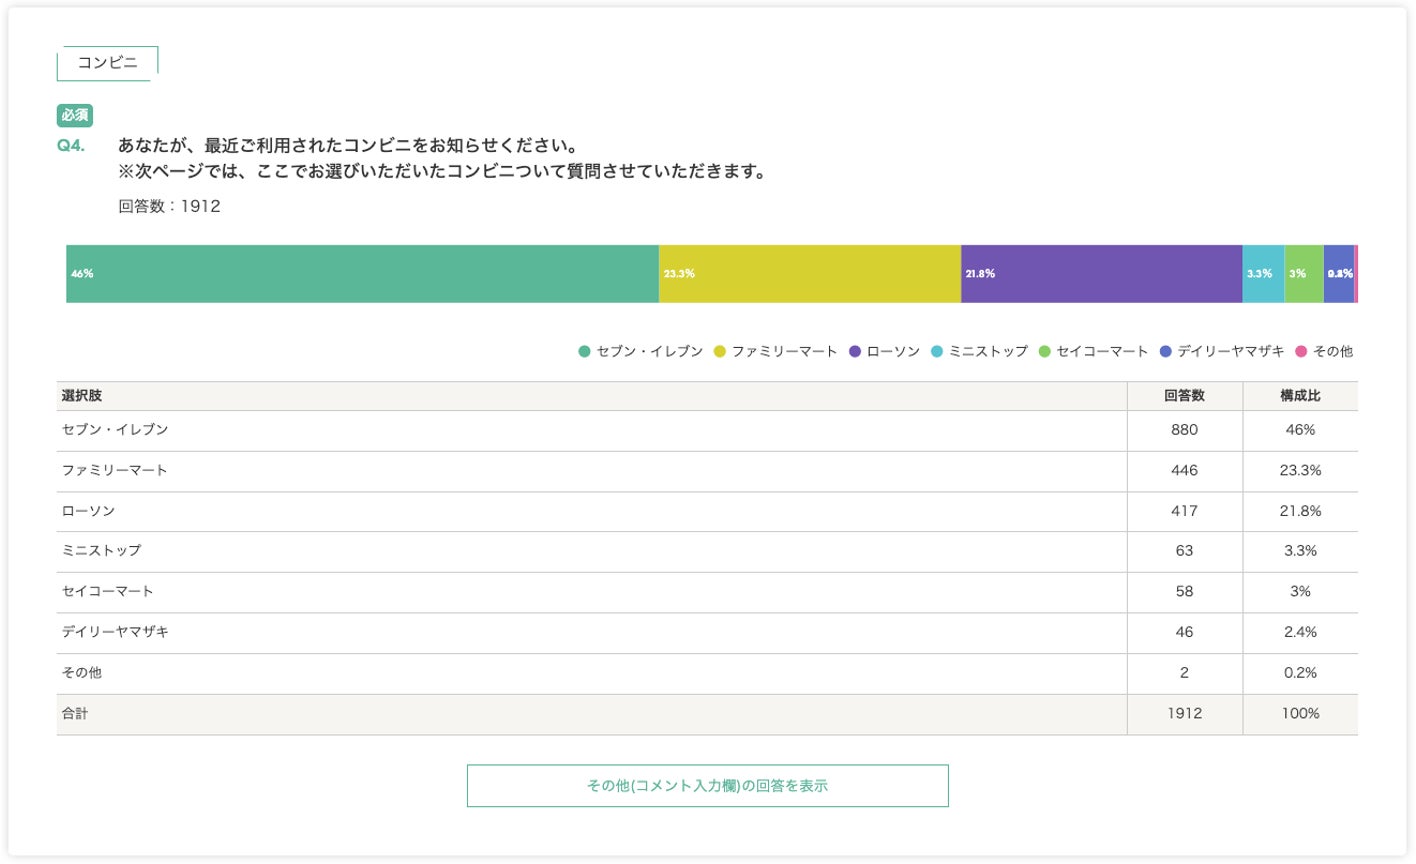The height and width of the screenshot is (864, 1416).
Task: Click the yellow ファミリーマート legend dot
Action: tap(719, 351)
